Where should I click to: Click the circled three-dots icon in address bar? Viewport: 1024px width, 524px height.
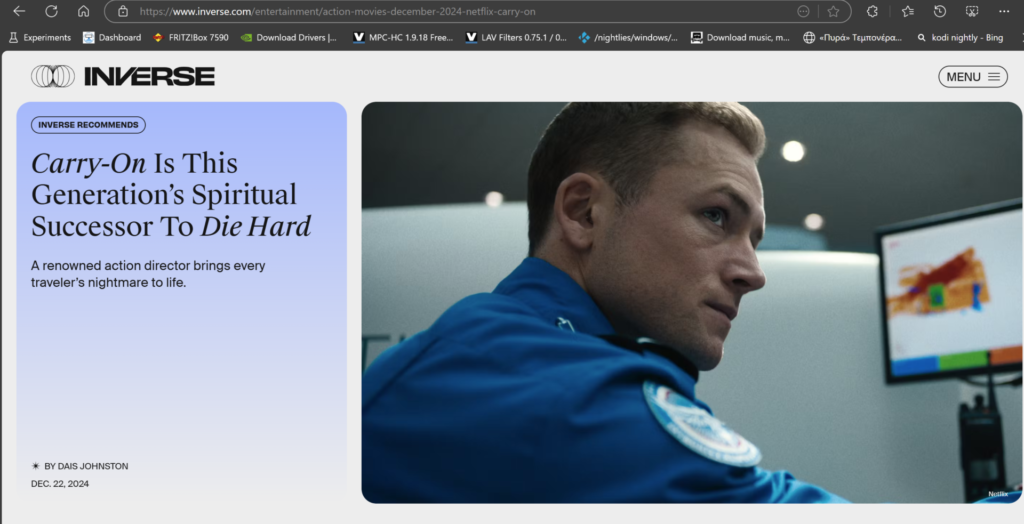803,11
